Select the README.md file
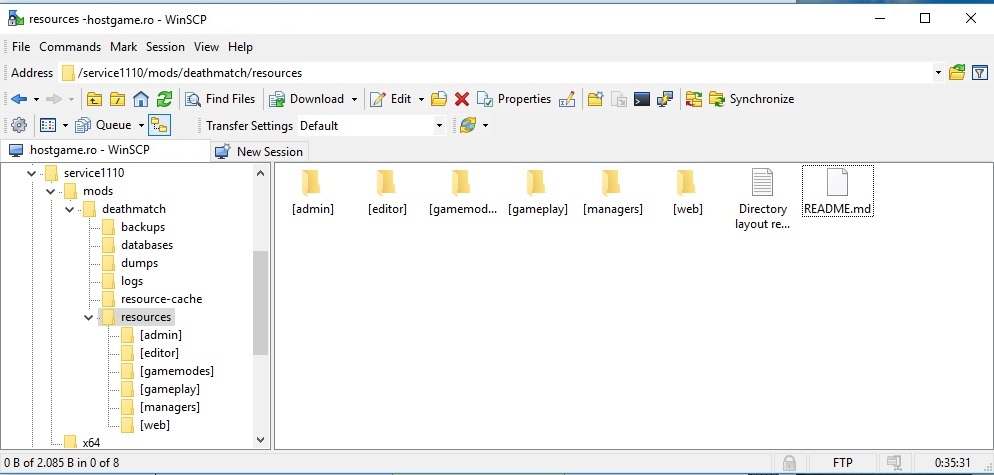Screen dimensions: 994x475 837,192
